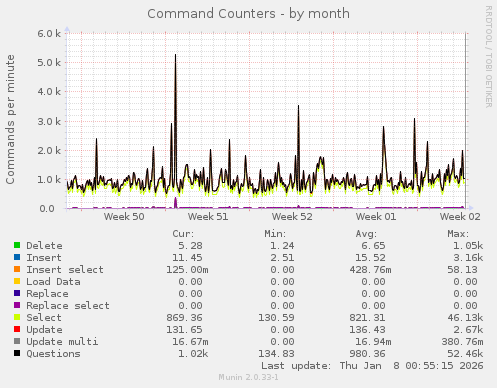Click the Delete average value 6.65
Screen dimensions: 497x388
373,246
